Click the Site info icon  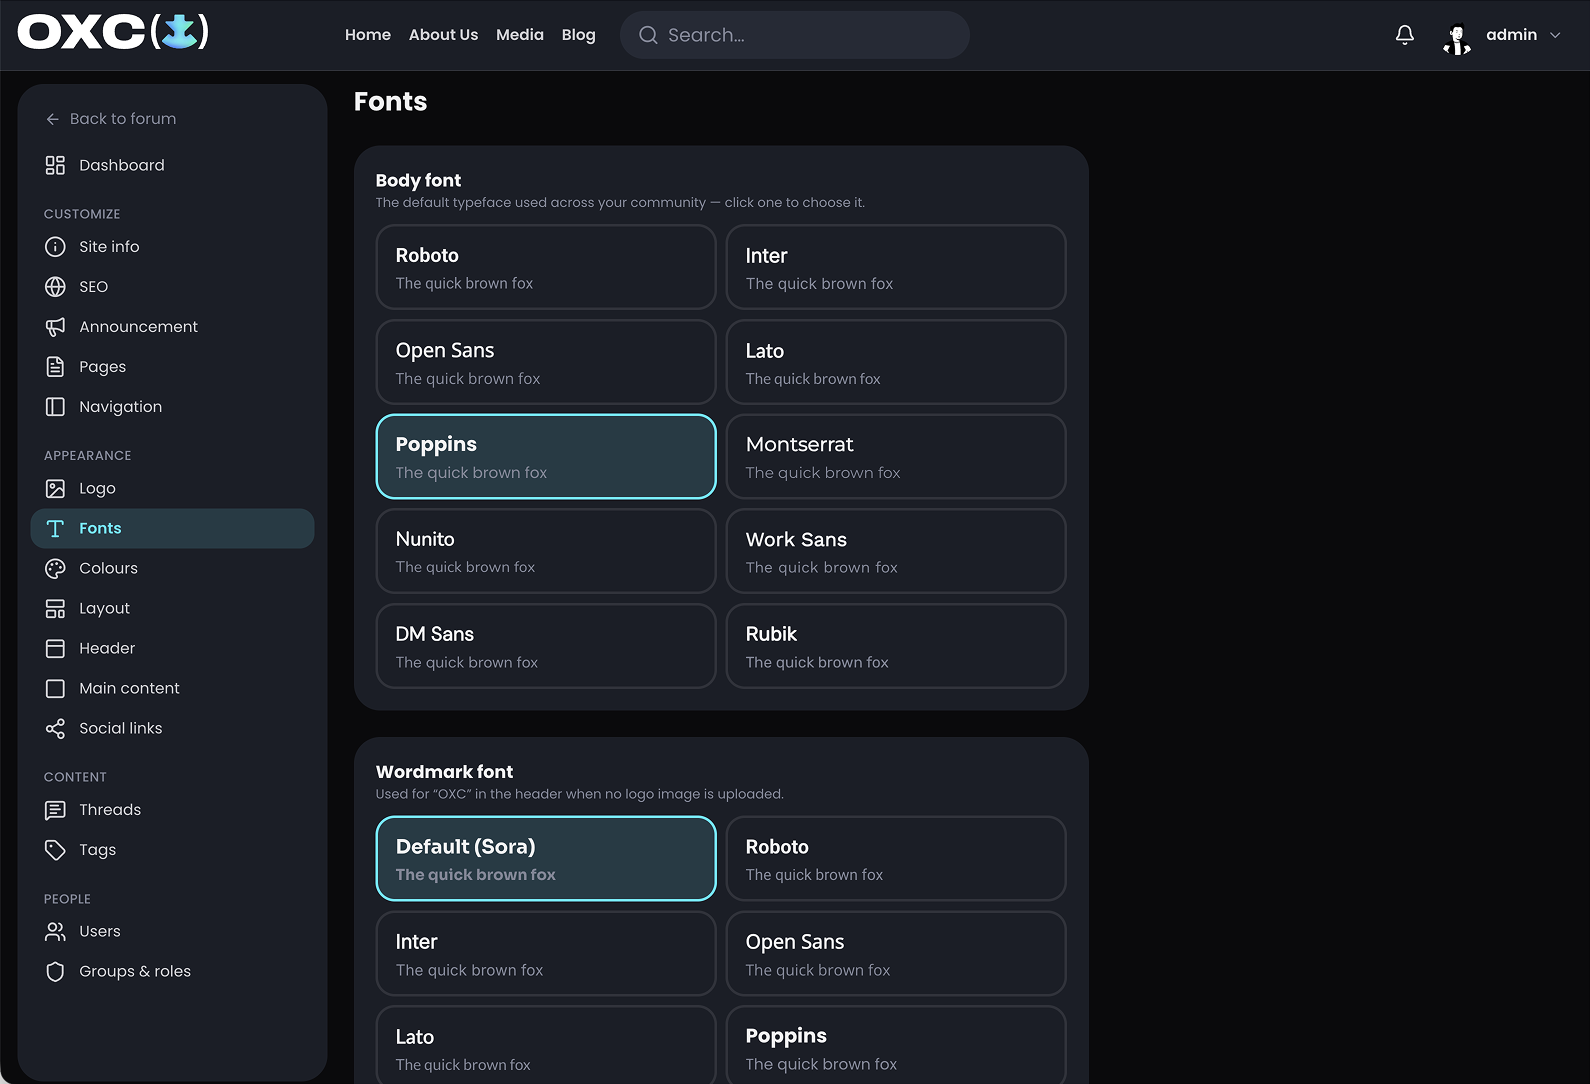(55, 247)
